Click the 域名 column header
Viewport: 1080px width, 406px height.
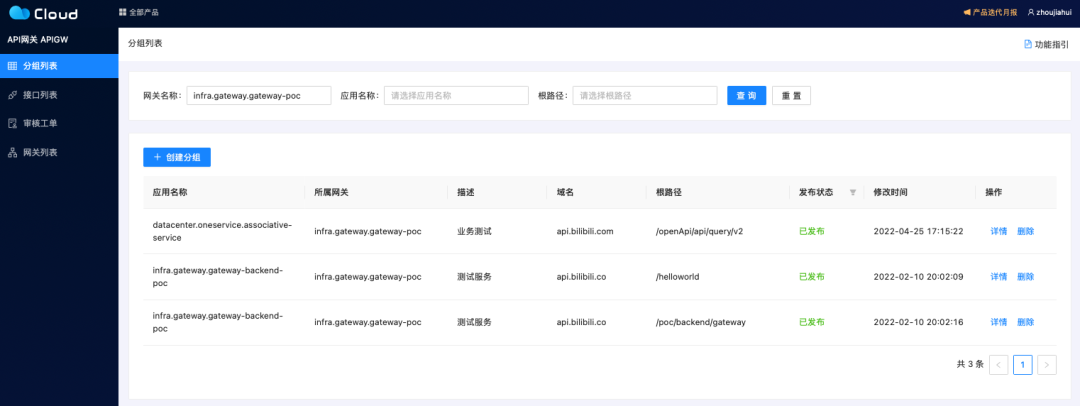pos(565,192)
